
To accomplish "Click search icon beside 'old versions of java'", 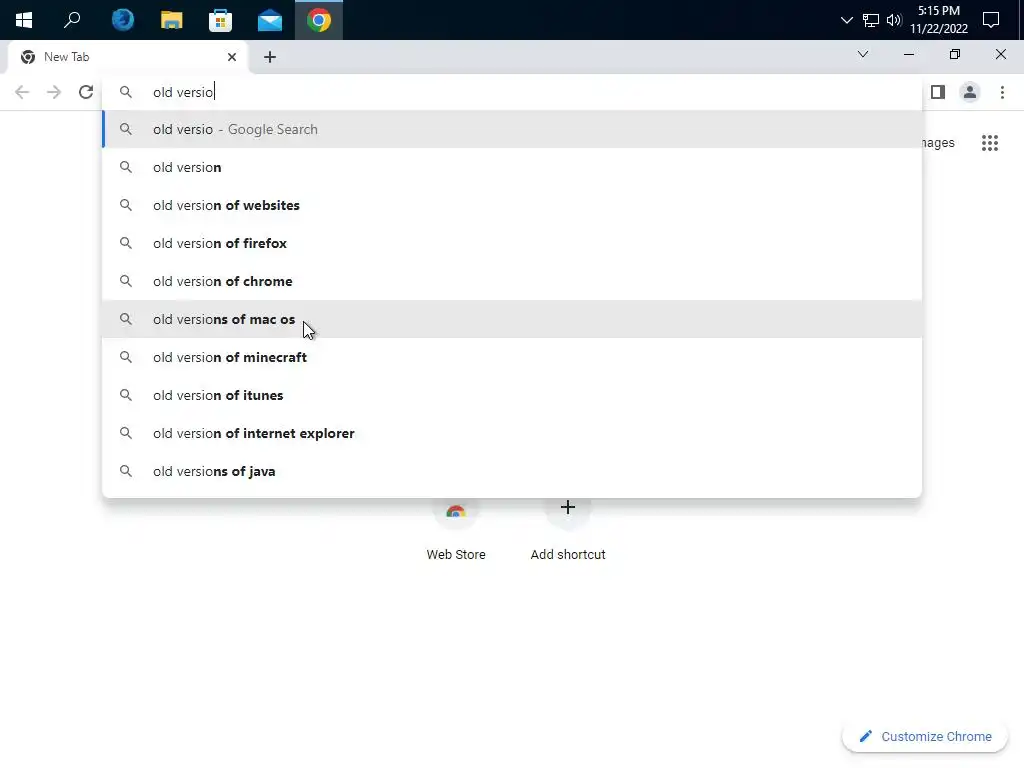I will [126, 471].
